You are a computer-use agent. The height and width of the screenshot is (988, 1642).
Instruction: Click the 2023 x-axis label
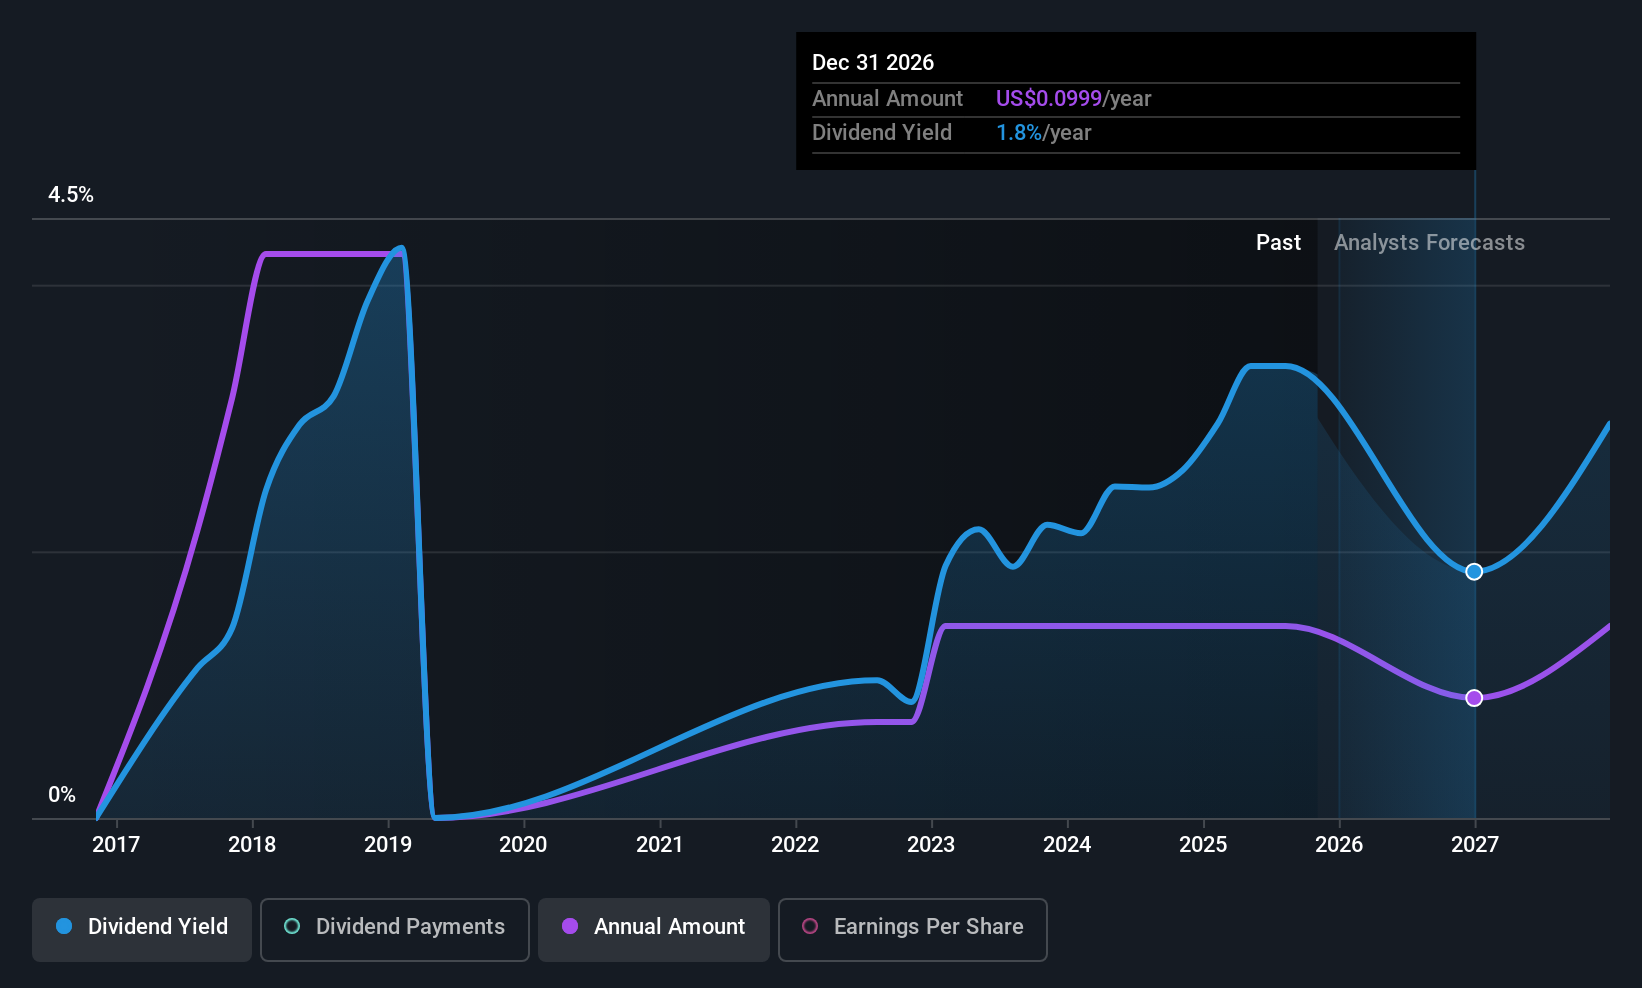click(931, 845)
